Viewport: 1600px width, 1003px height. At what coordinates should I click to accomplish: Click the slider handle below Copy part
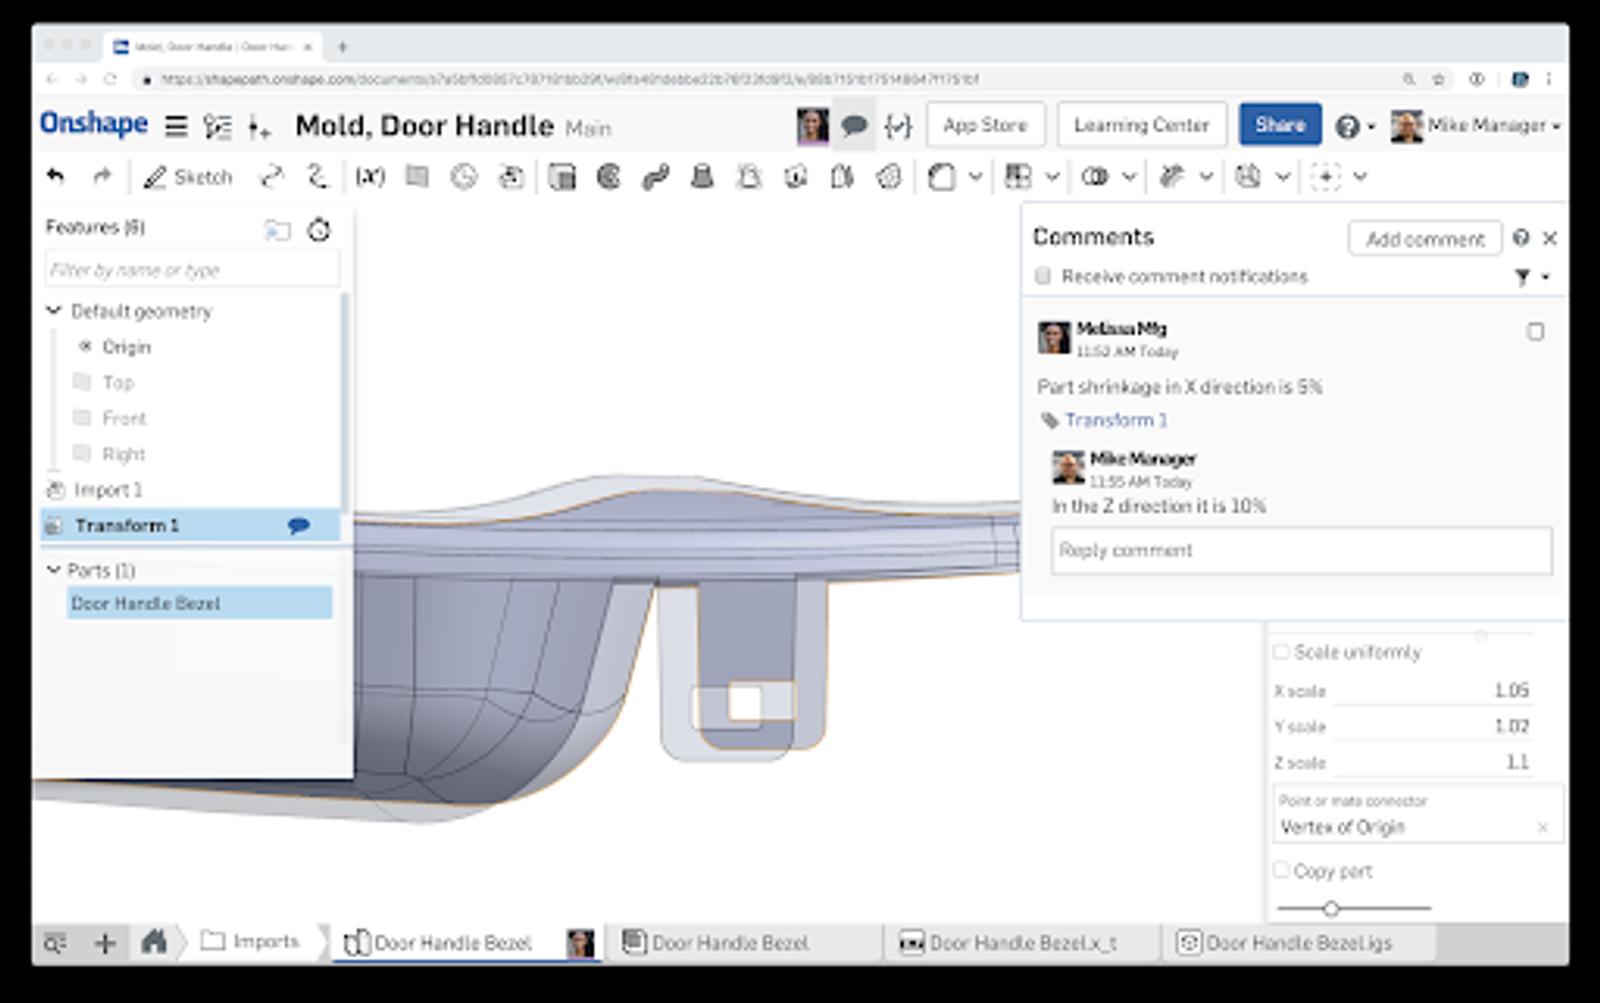coord(1331,908)
